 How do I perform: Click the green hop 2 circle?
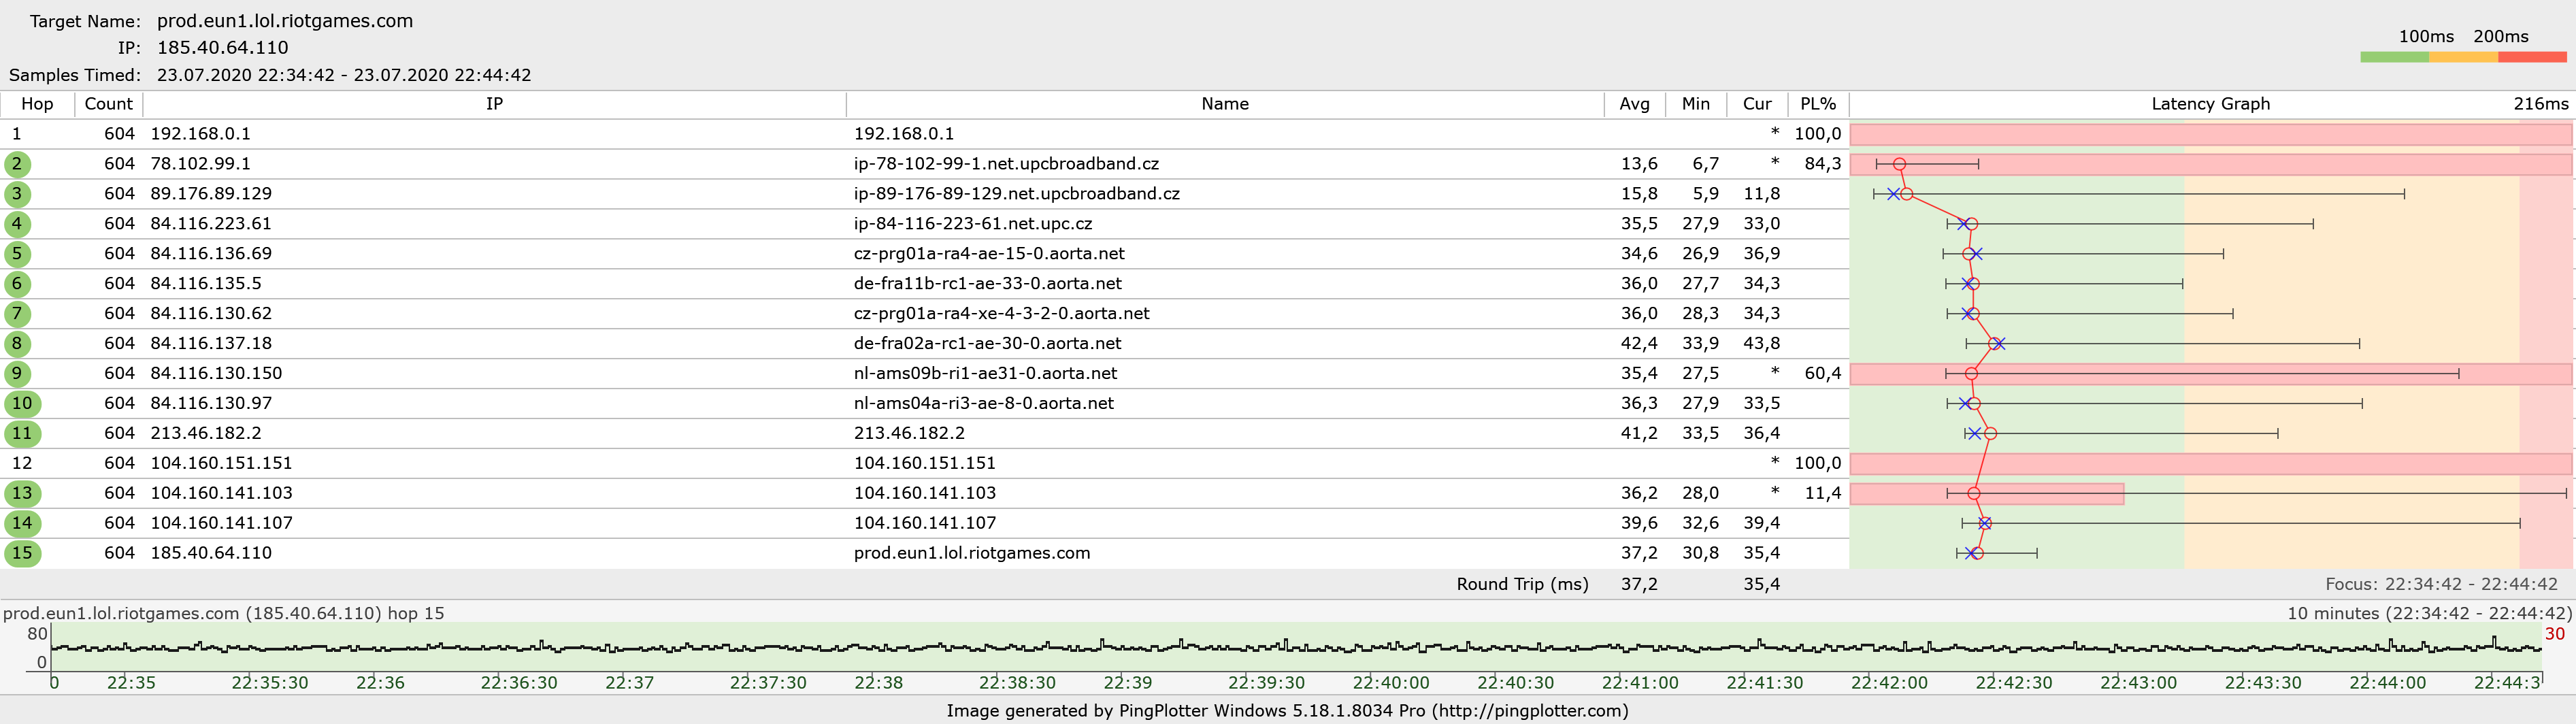(x=17, y=164)
